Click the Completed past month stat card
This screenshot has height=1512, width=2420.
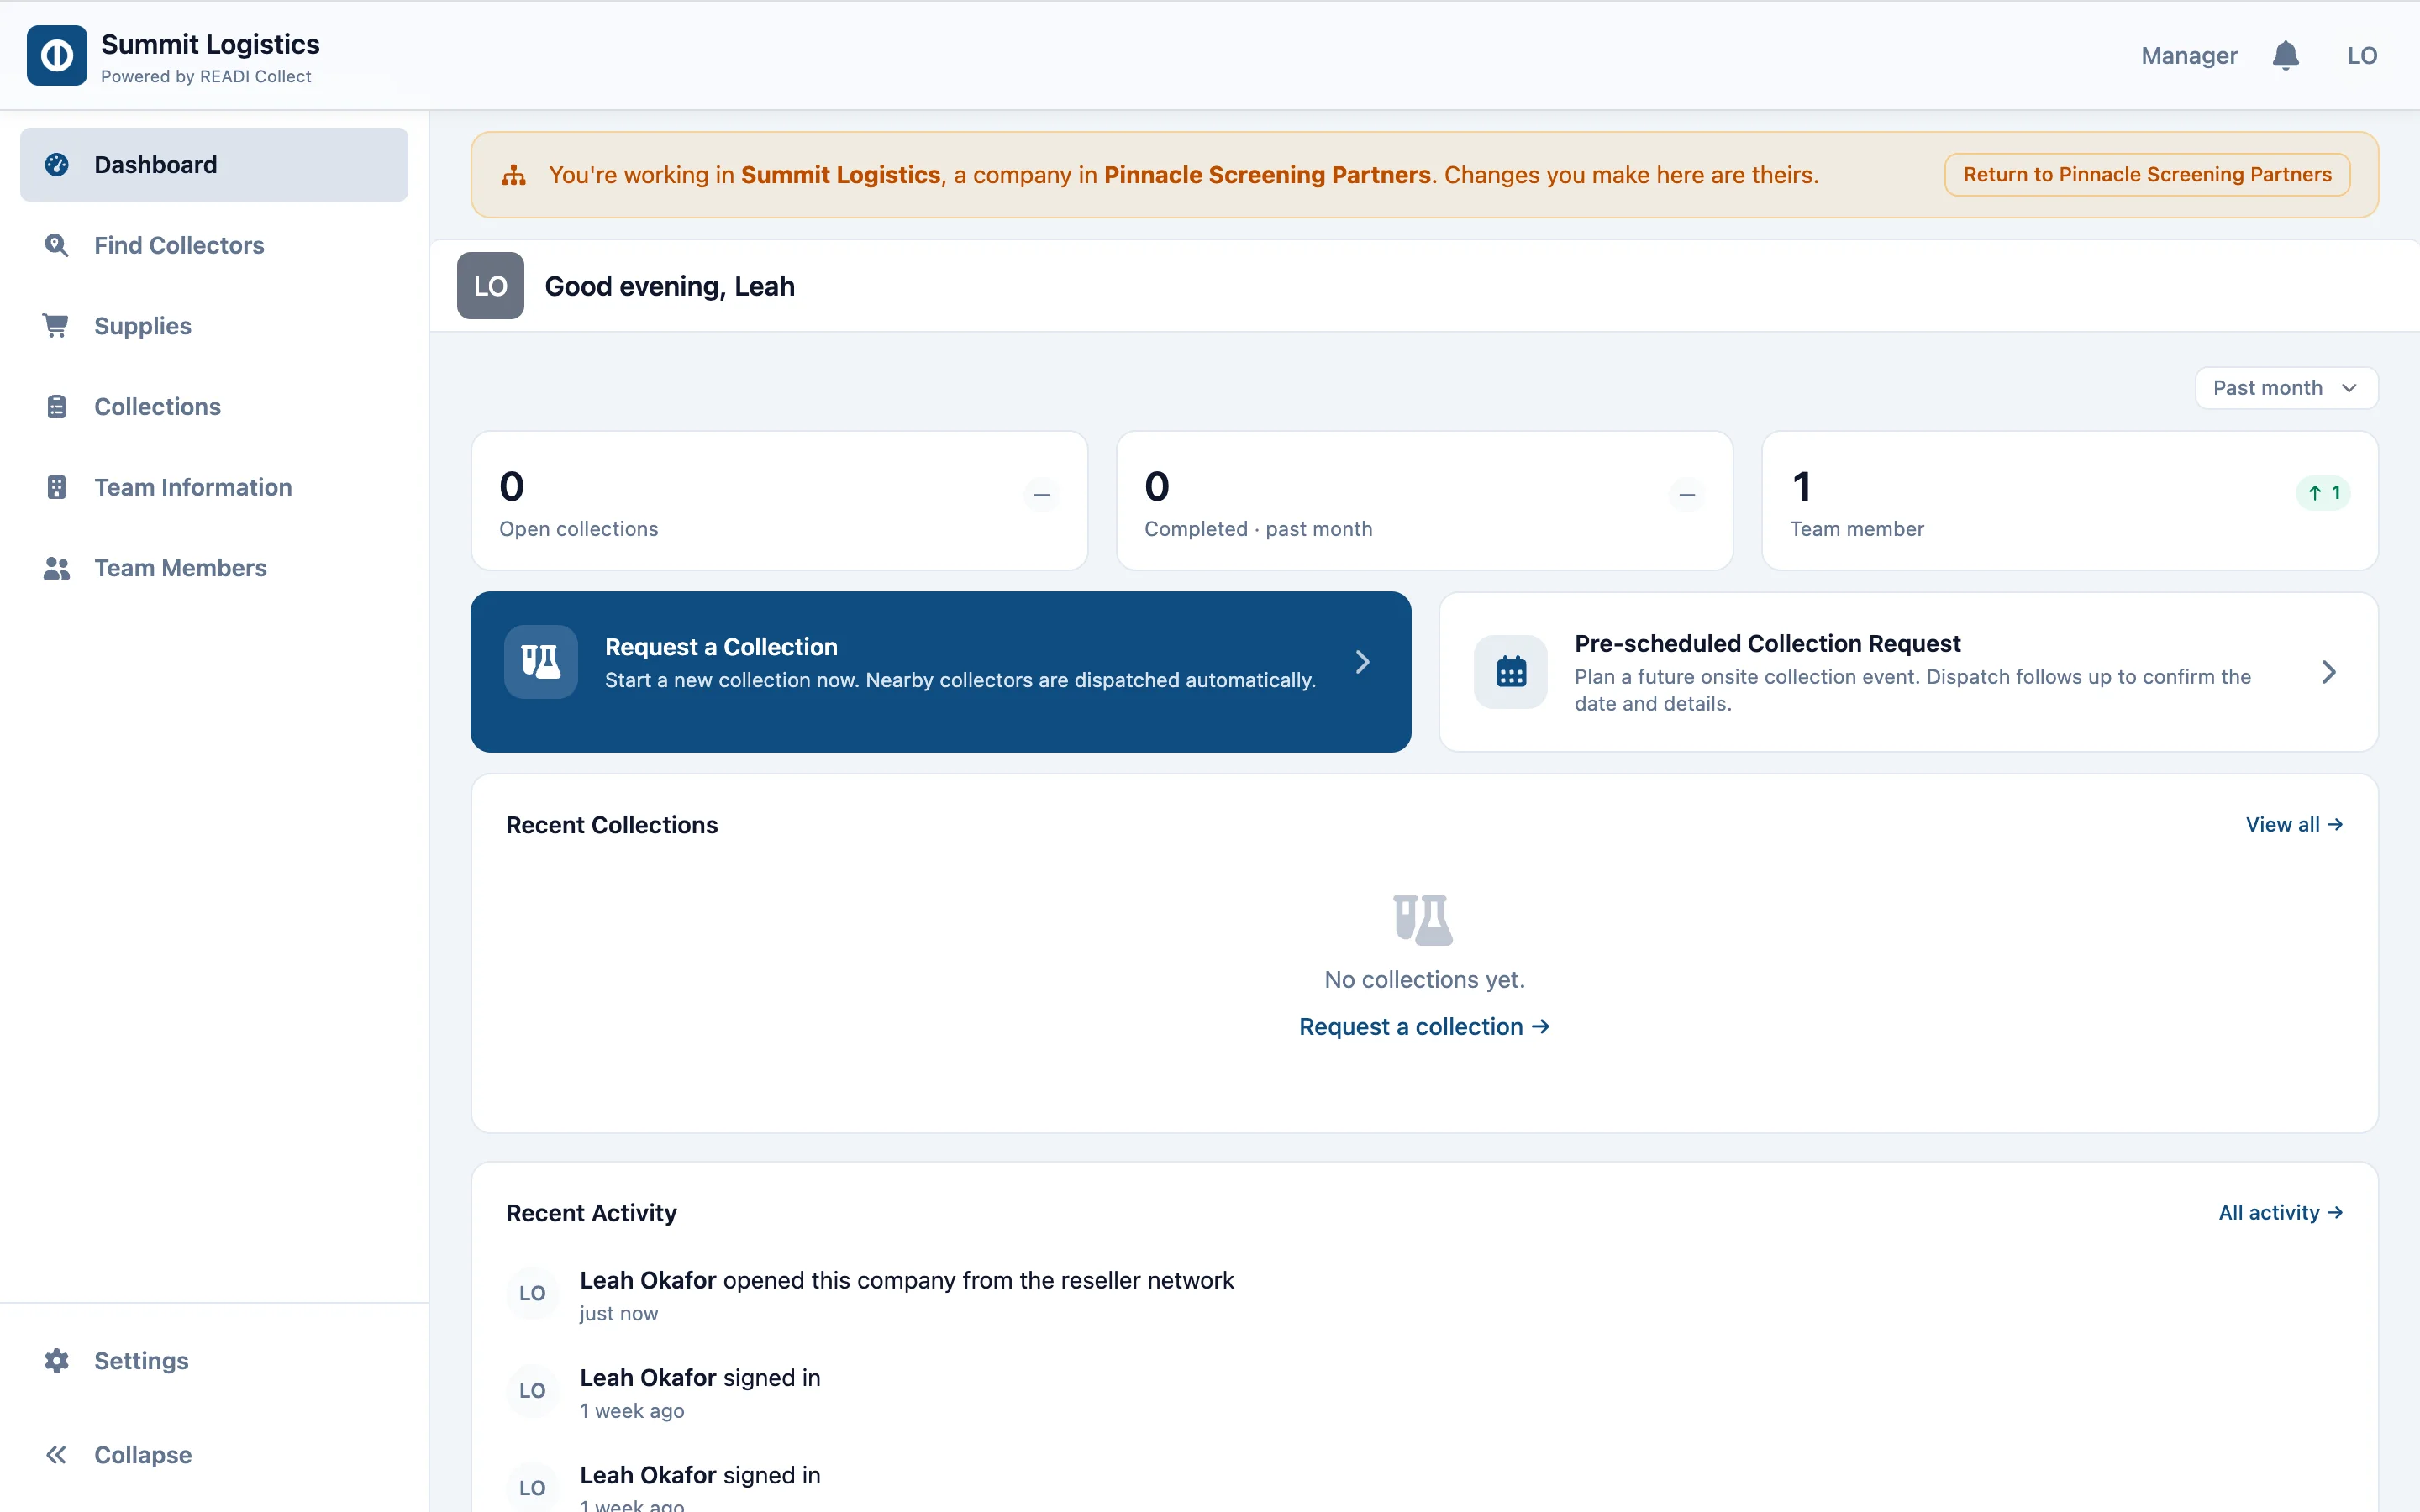[x=1424, y=501]
